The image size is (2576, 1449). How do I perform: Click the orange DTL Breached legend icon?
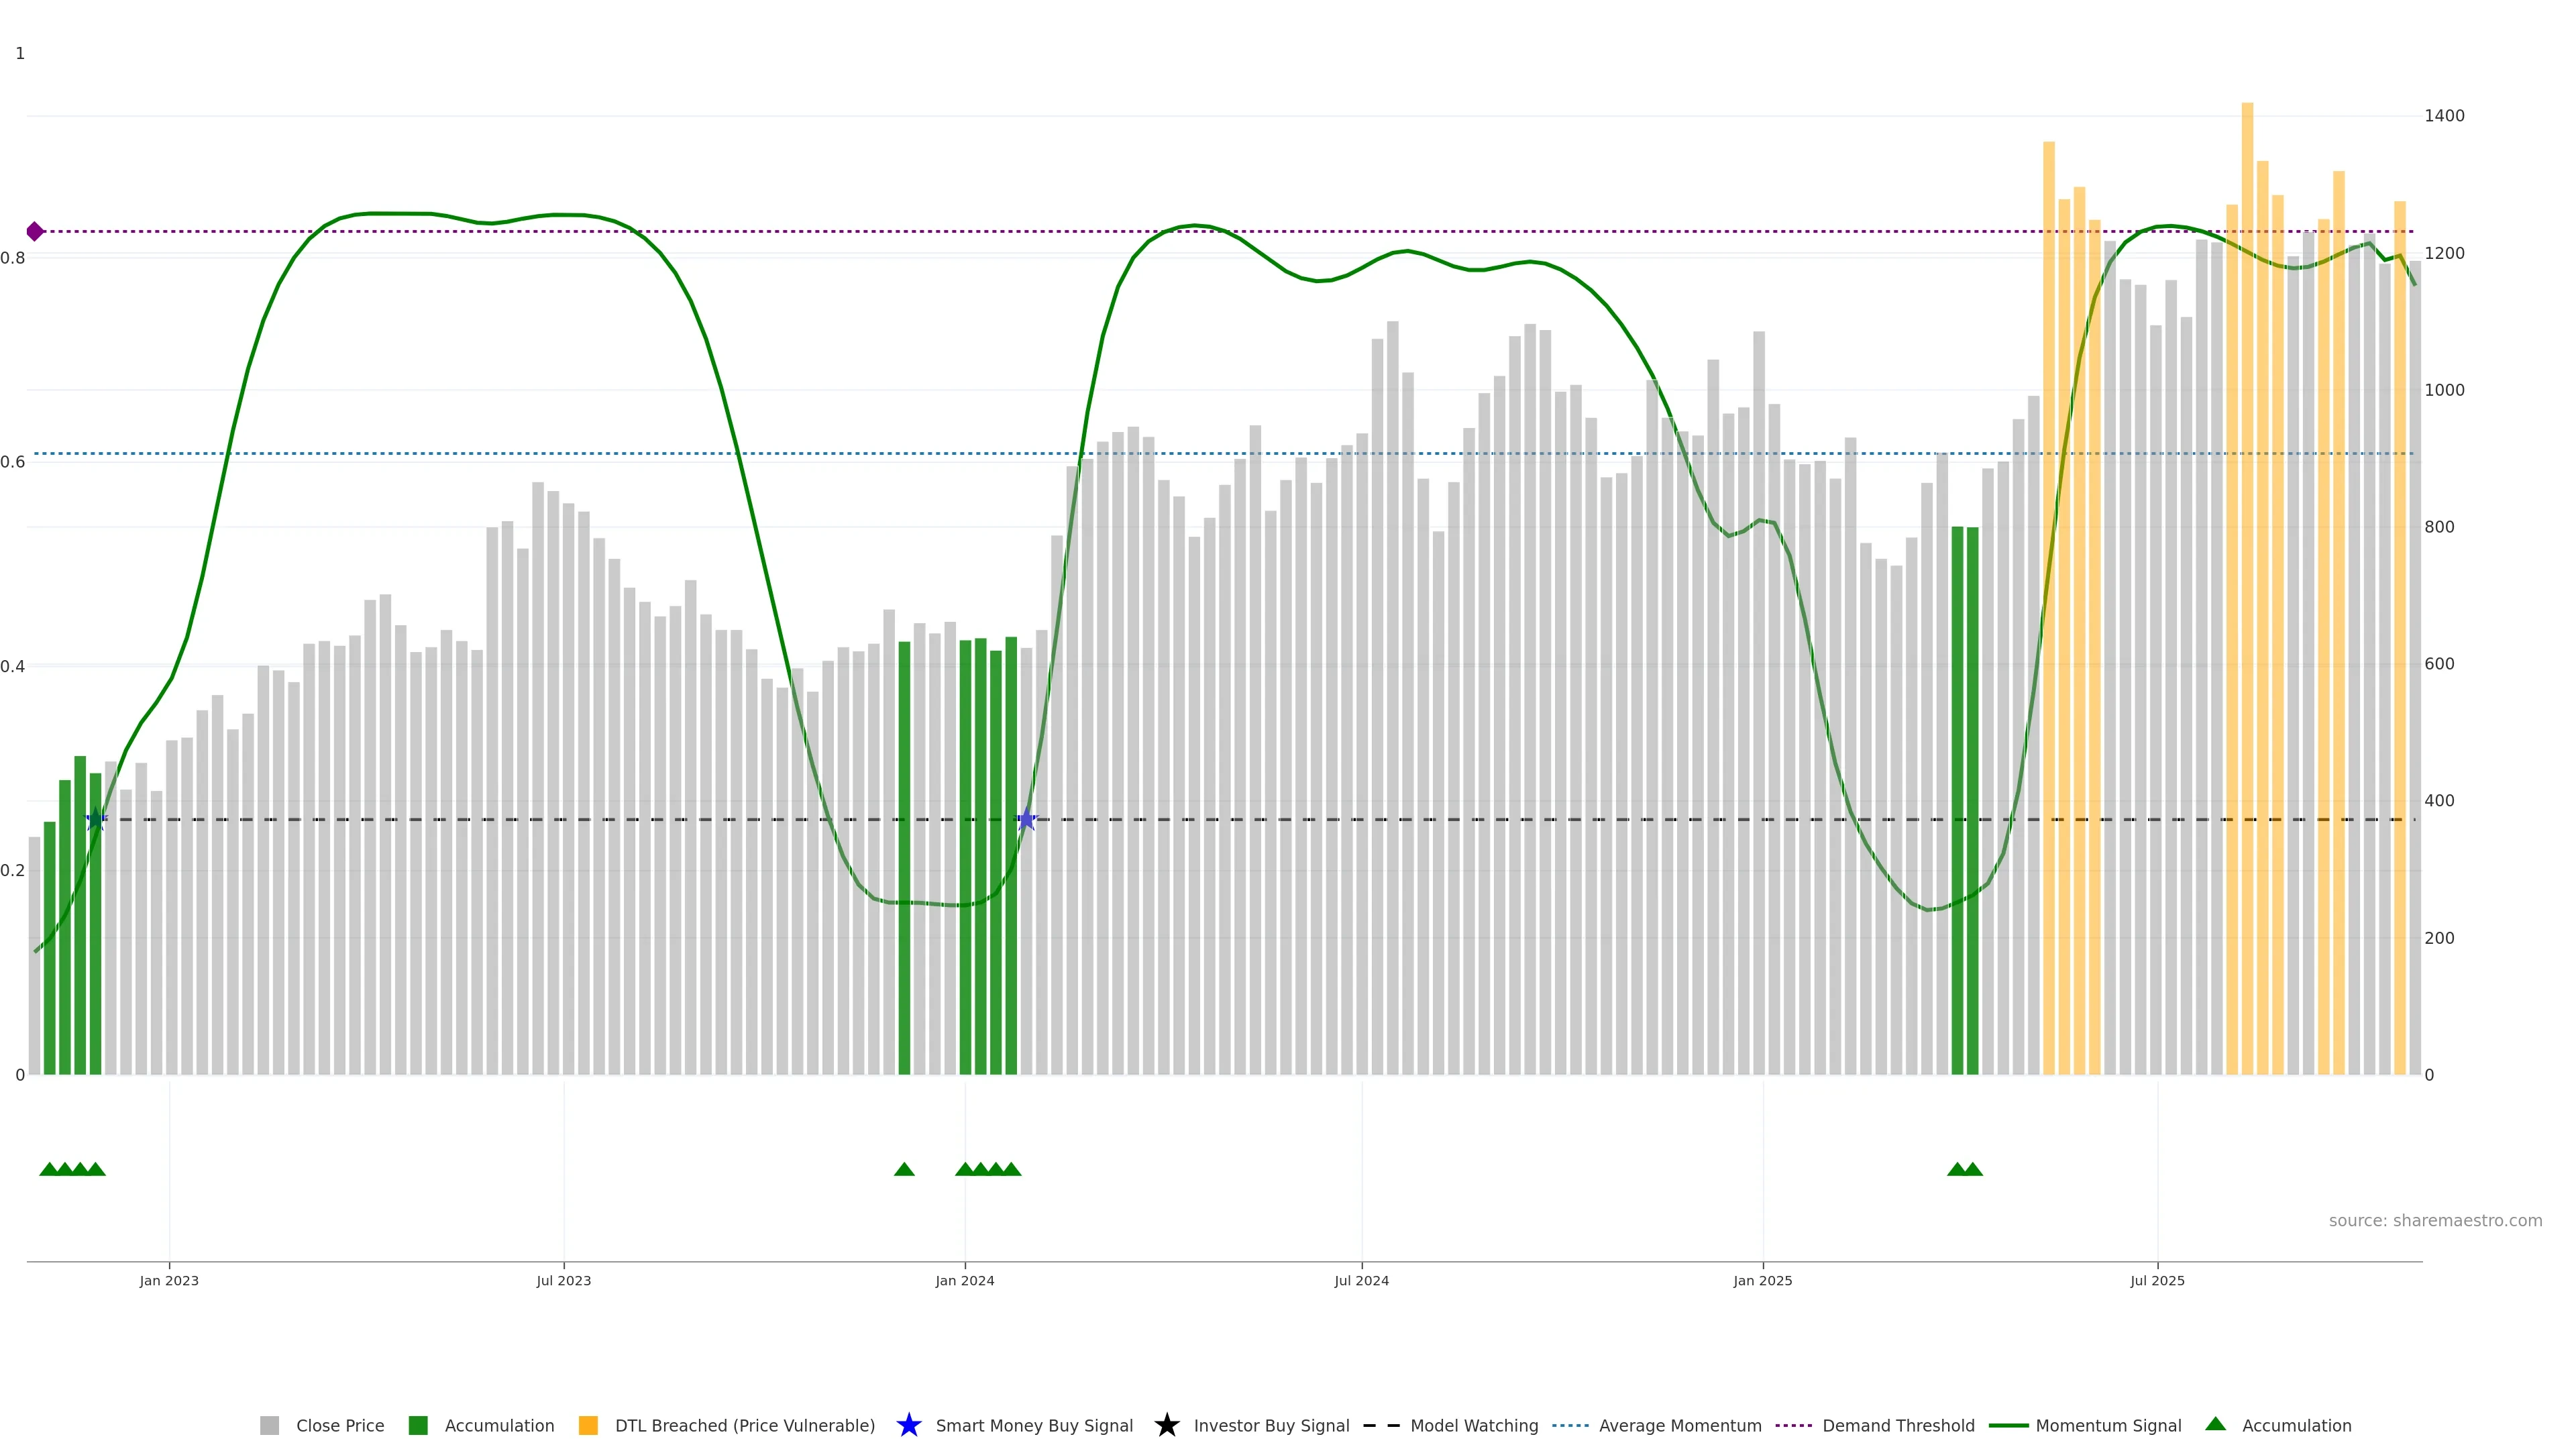pyautogui.click(x=588, y=1425)
